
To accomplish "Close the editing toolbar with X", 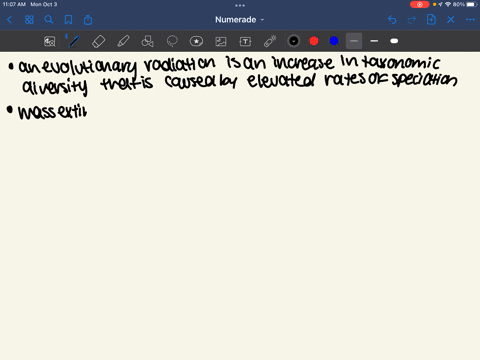I will [451, 20].
